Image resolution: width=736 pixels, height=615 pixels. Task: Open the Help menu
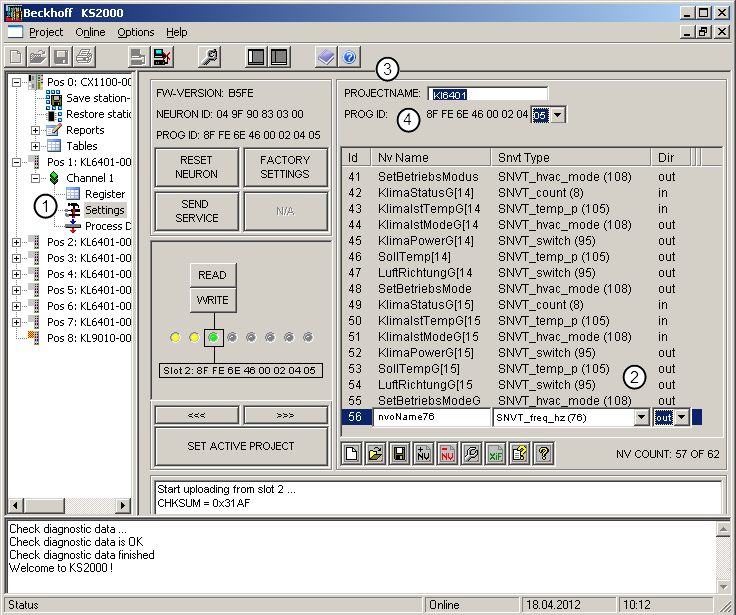point(176,32)
